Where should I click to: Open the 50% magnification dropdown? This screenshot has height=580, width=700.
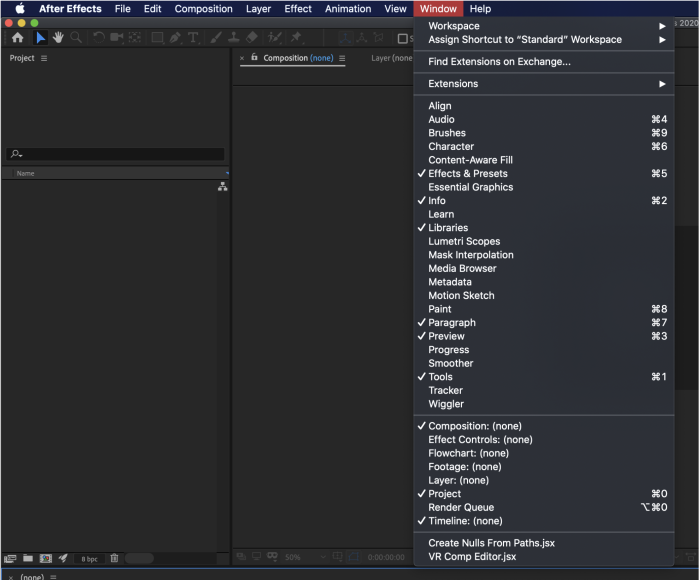click(305, 557)
